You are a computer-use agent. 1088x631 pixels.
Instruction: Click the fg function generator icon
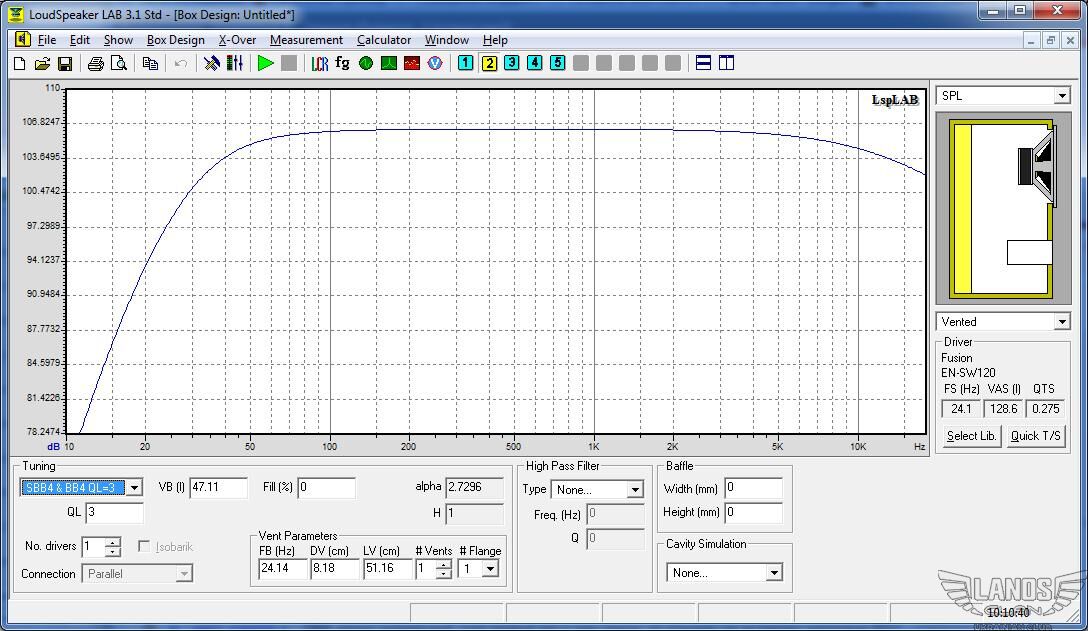(x=342, y=63)
